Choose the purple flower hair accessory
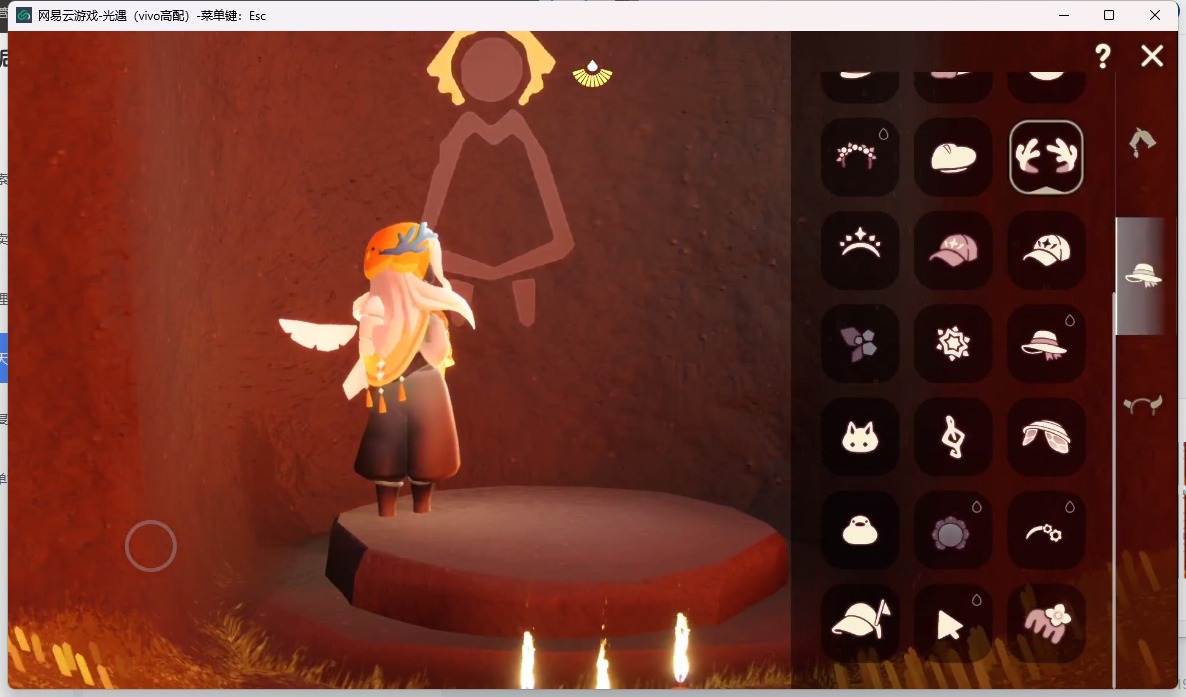Image resolution: width=1186 pixels, height=697 pixels. coord(860,343)
